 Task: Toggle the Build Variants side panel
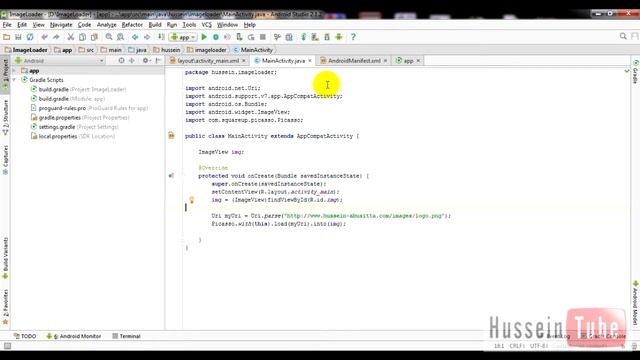tap(5, 258)
